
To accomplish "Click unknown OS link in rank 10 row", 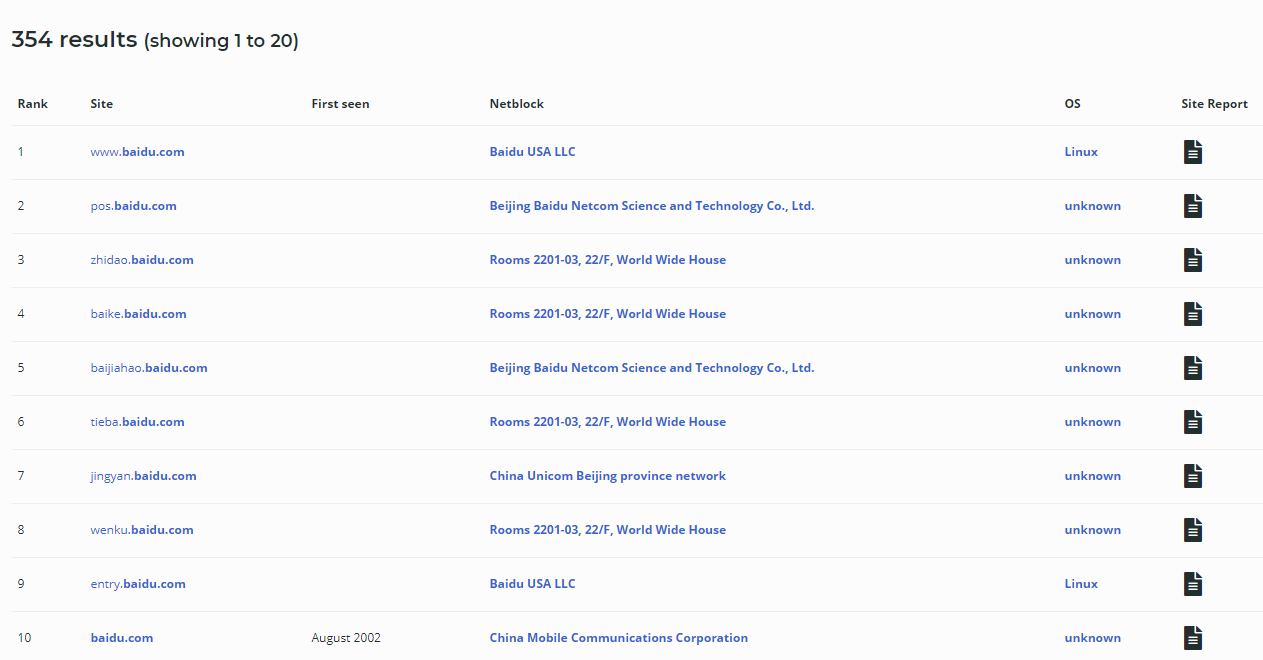I will pyautogui.click(x=1092, y=638).
